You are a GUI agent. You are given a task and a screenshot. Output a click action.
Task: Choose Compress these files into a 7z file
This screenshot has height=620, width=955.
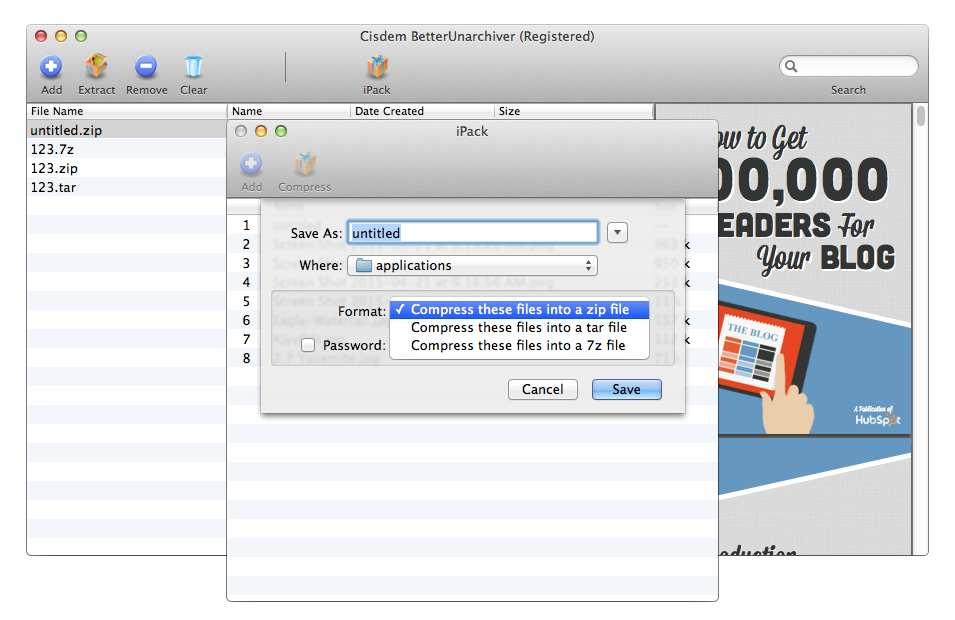pyautogui.click(x=520, y=345)
